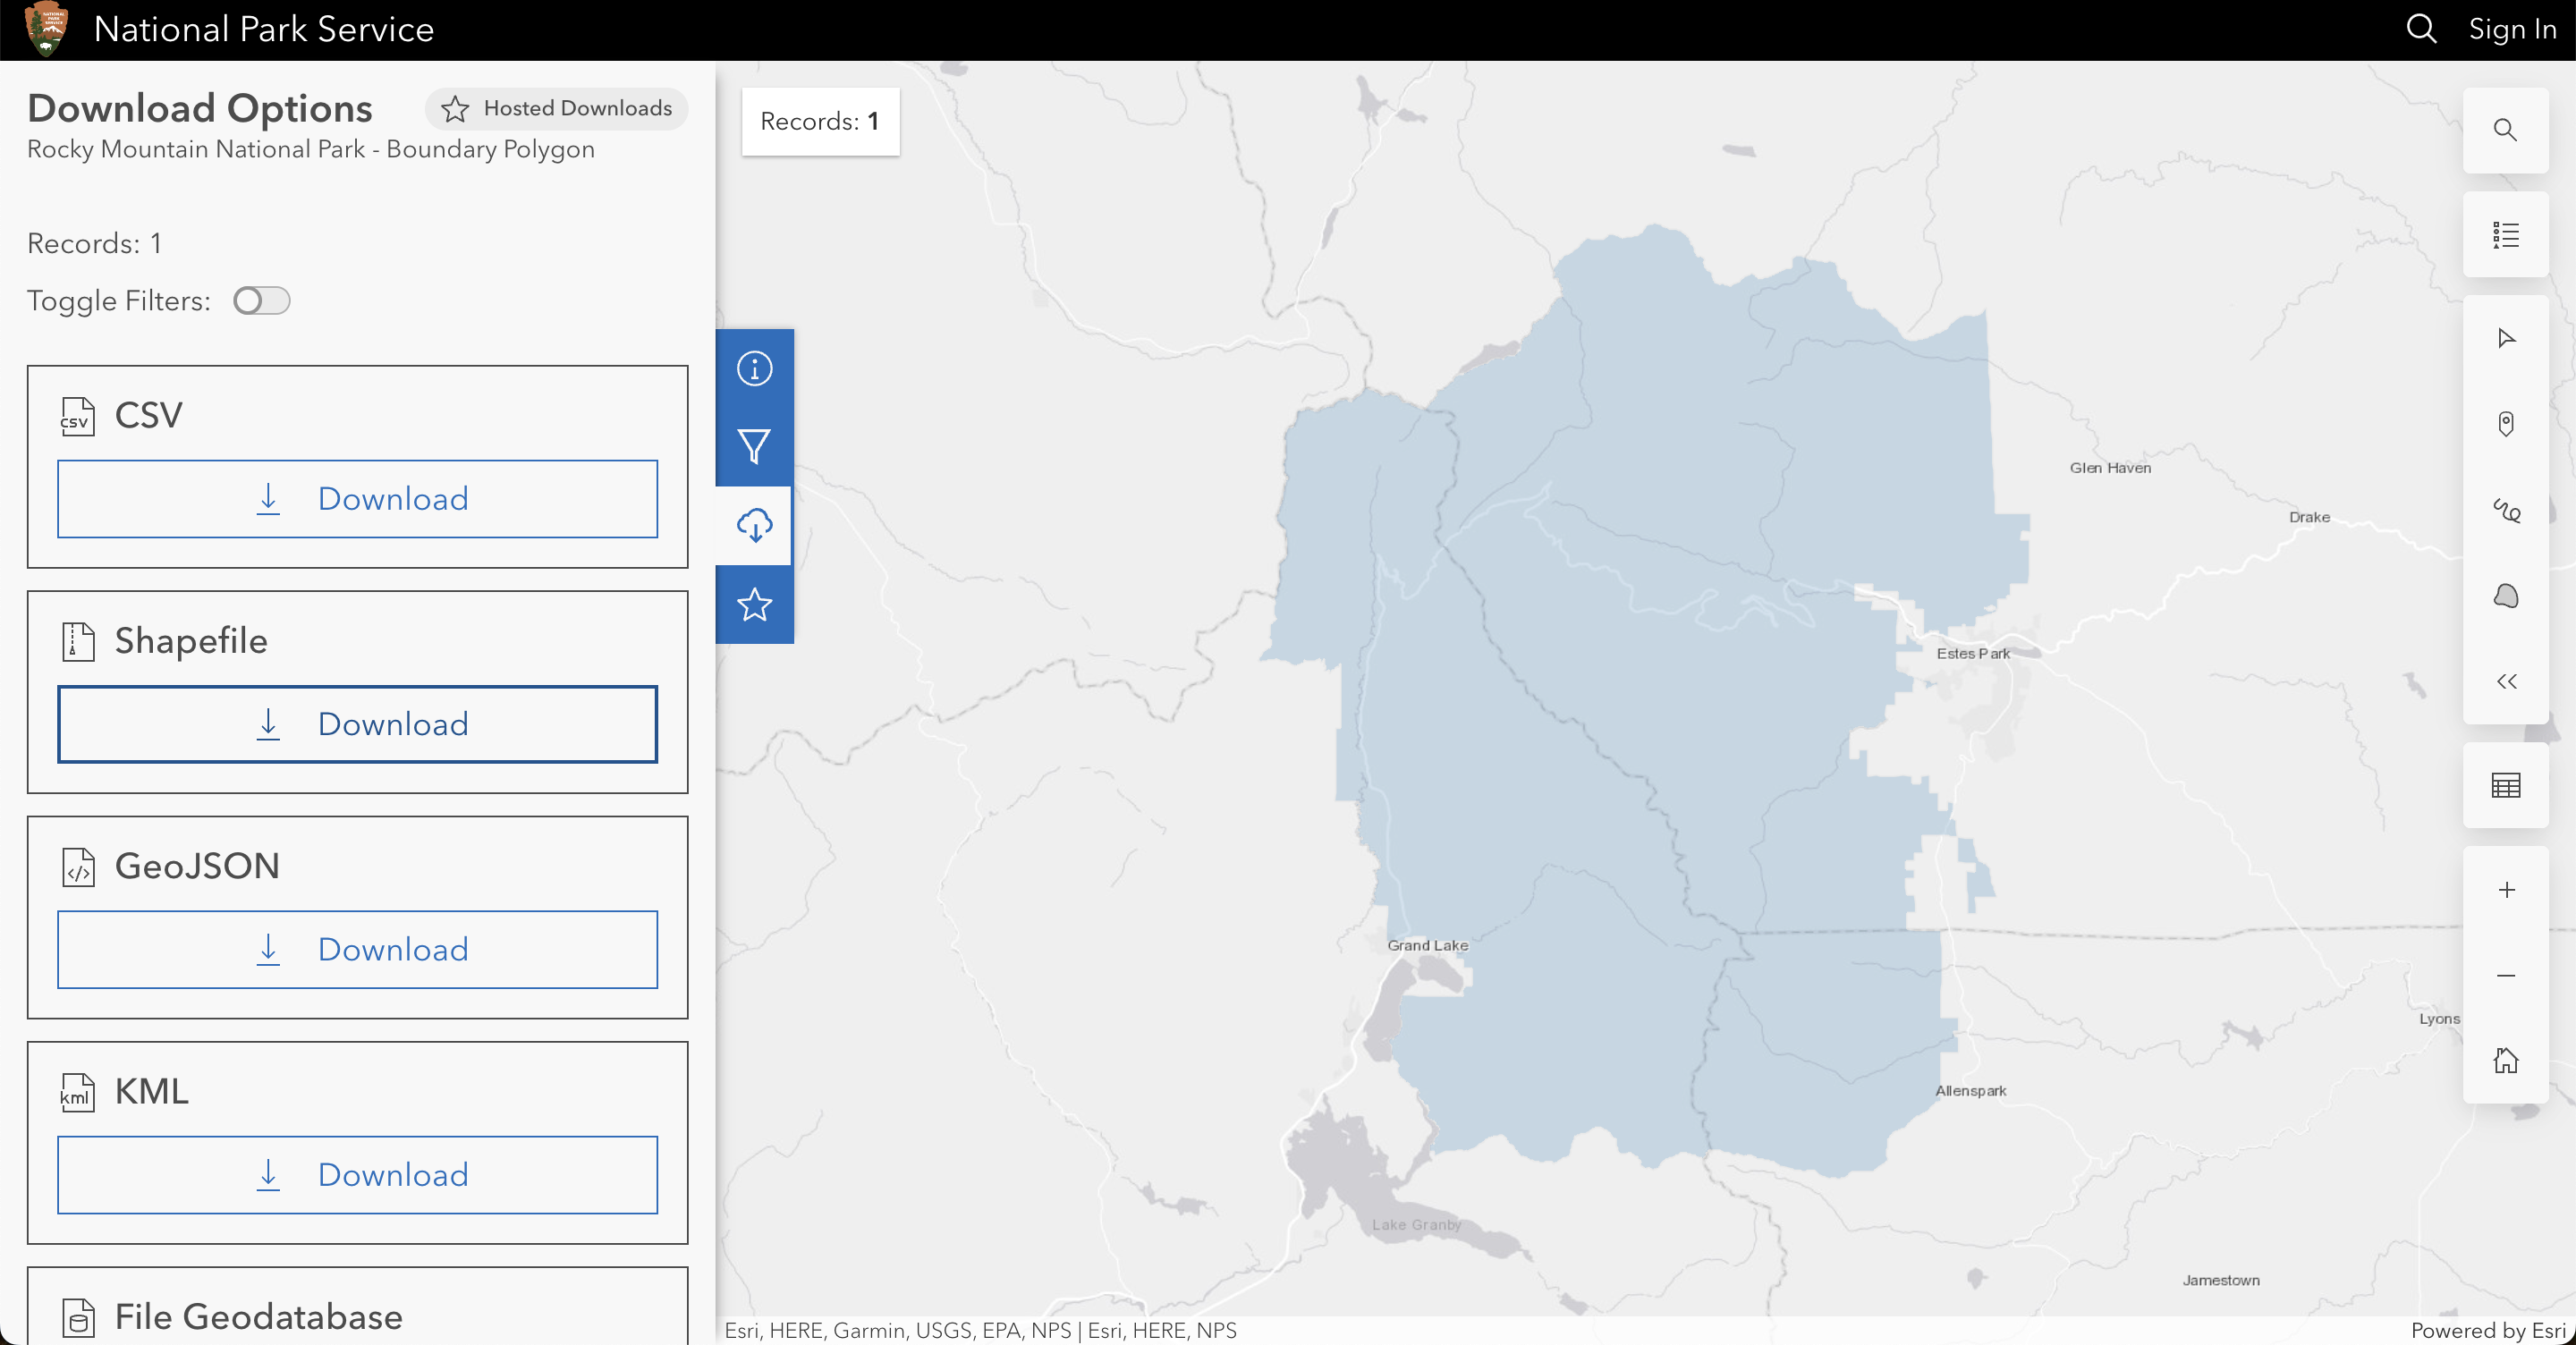Collapse the map tools panel

tap(2505, 682)
